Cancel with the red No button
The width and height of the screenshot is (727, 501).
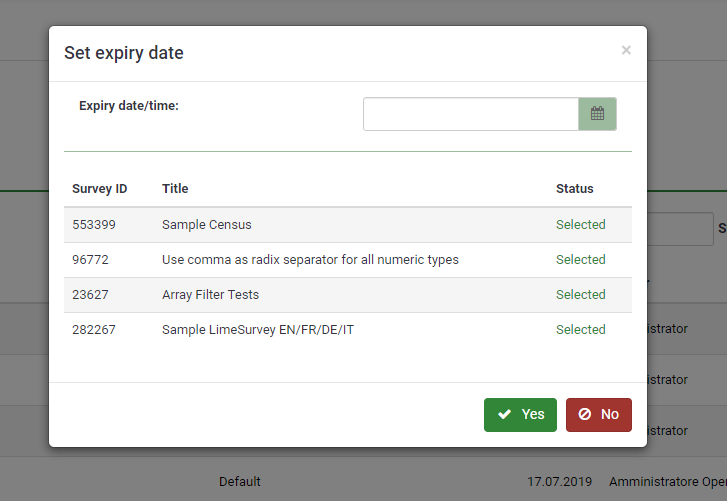pos(598,414)
